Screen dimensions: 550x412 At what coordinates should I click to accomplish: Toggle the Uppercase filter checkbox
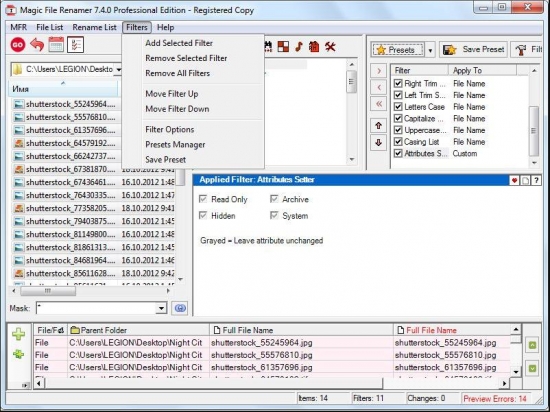[398, 130]
